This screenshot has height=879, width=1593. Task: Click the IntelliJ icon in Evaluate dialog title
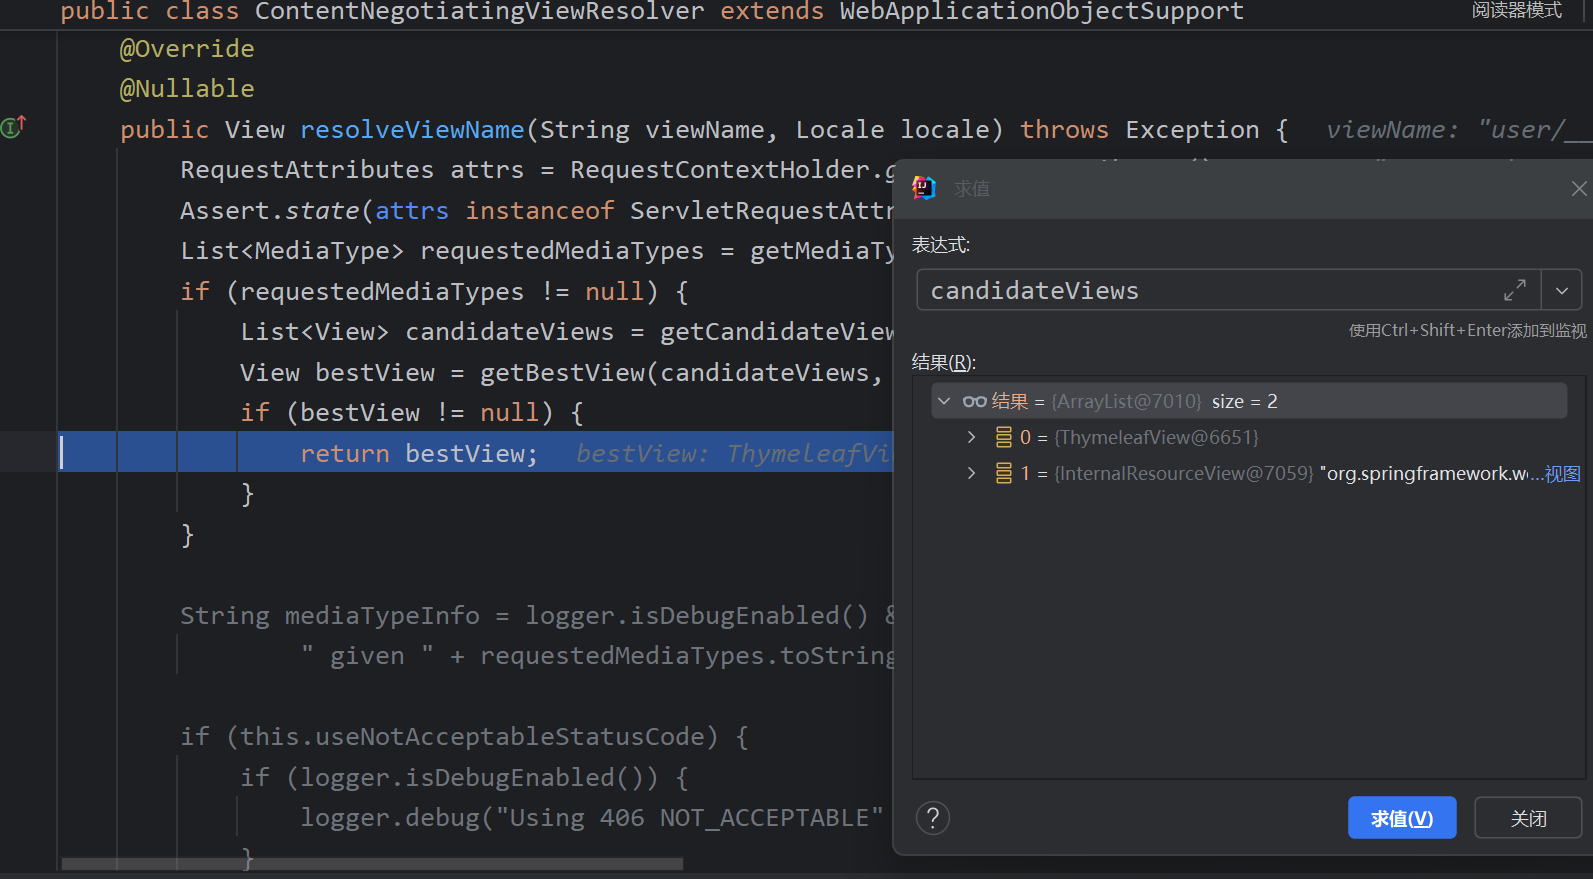[924, 188]
